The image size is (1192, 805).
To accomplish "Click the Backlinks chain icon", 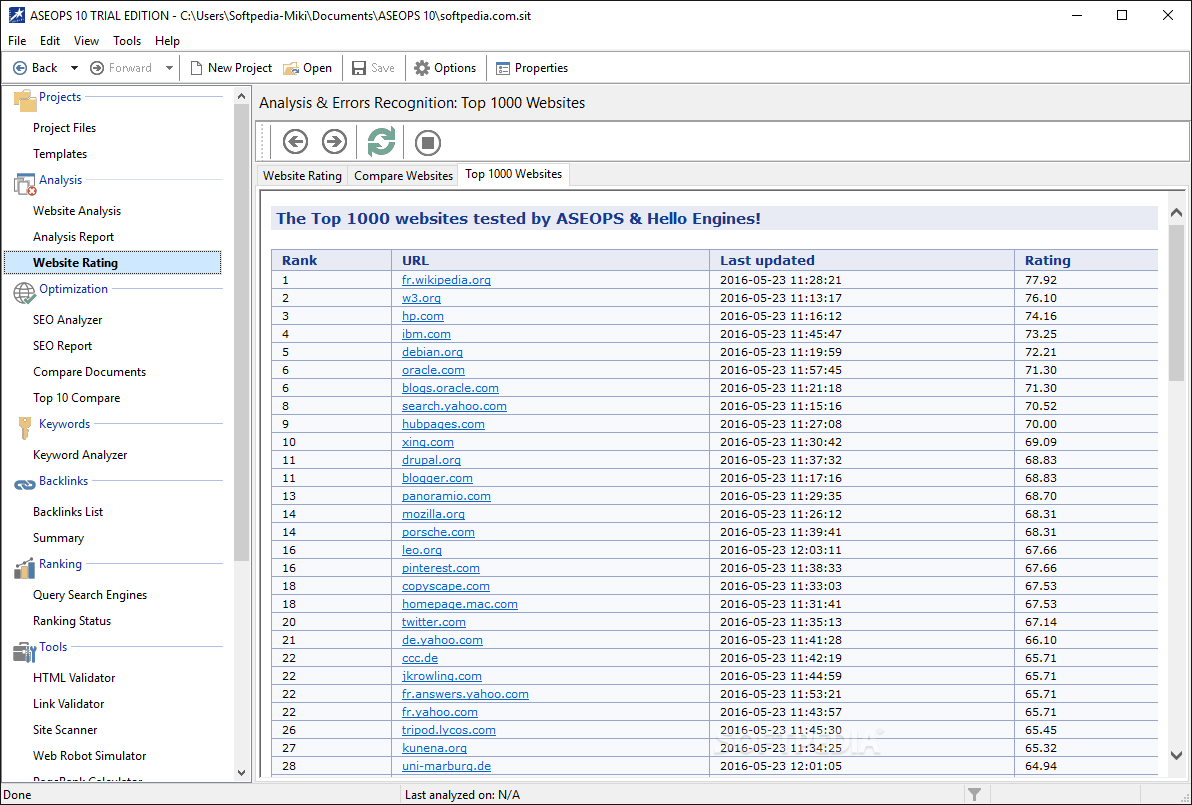I will click(x=24, y=484).
